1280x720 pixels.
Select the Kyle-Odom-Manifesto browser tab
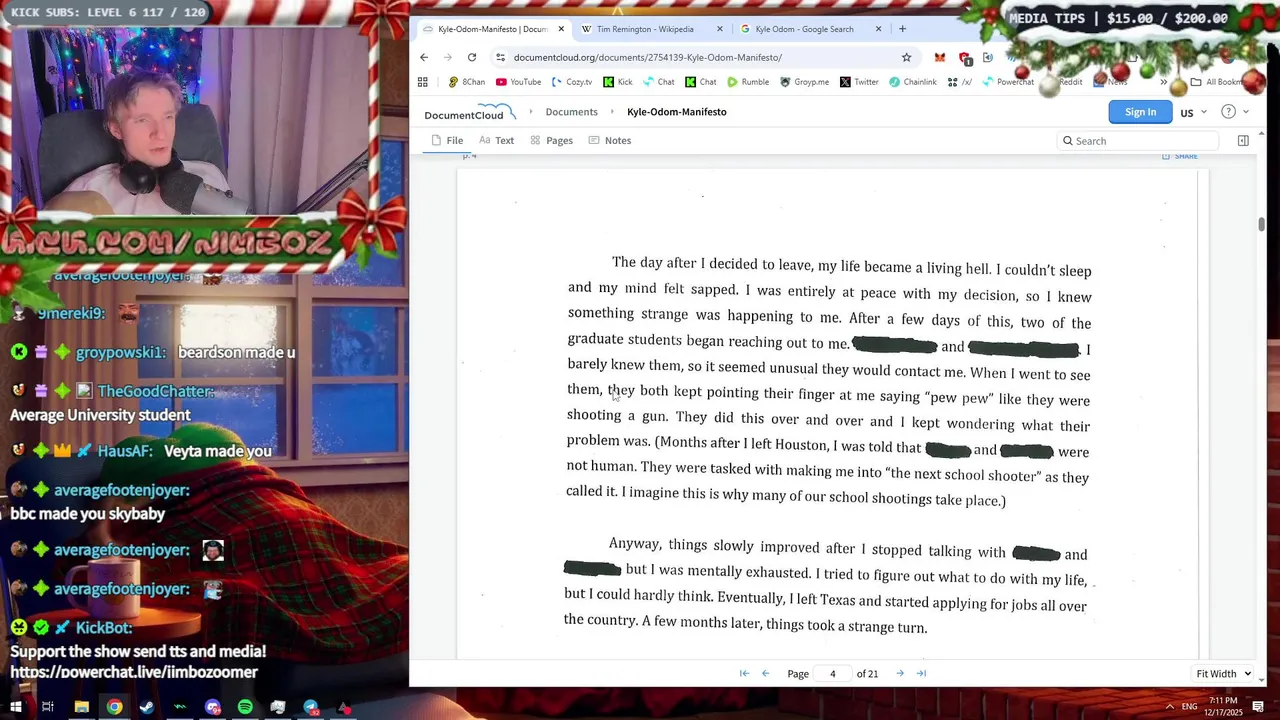click(x=493, y=29)
